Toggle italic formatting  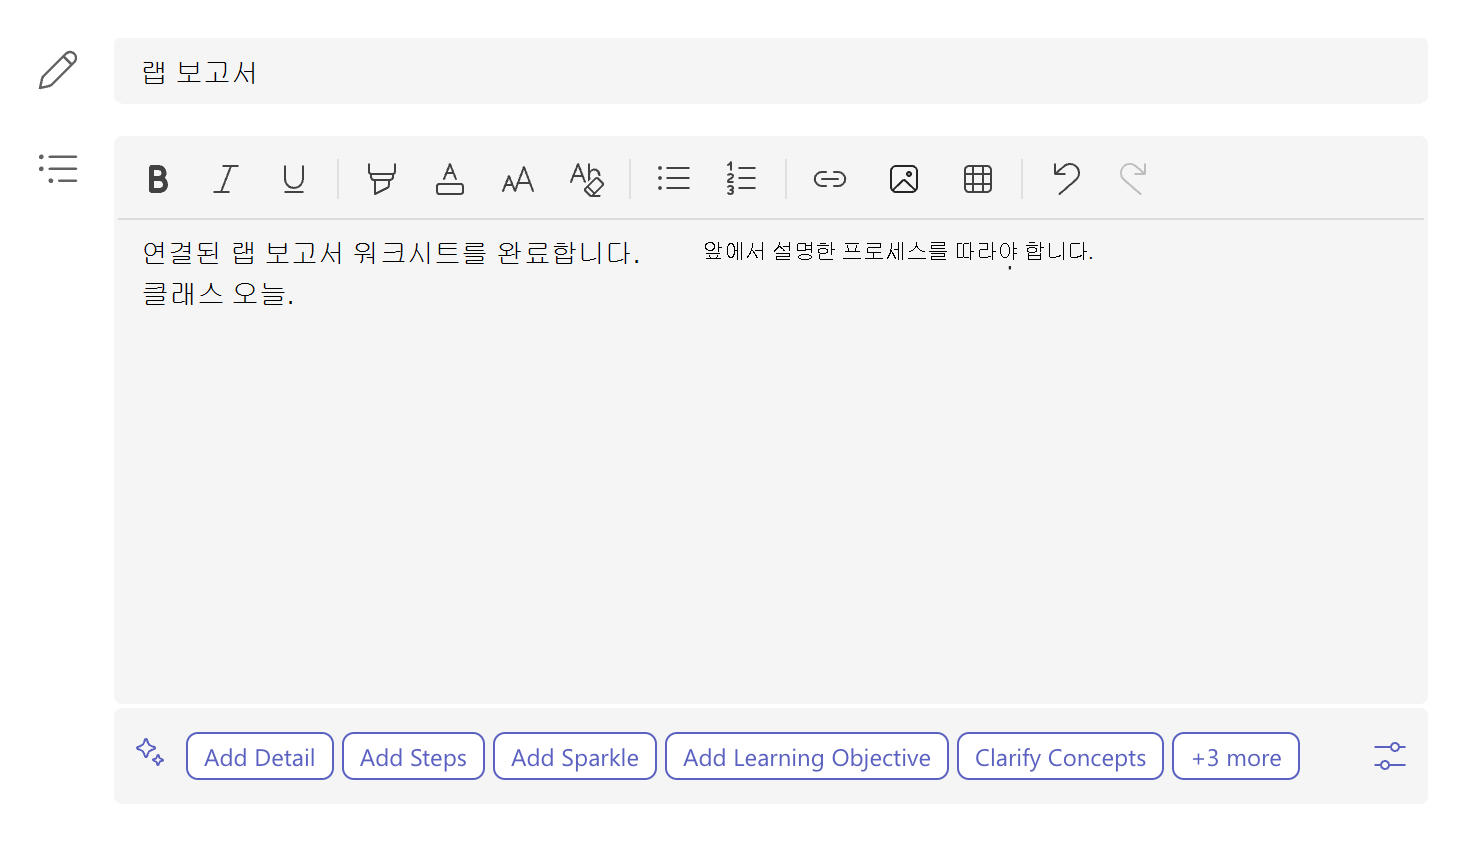click(226, 179)
